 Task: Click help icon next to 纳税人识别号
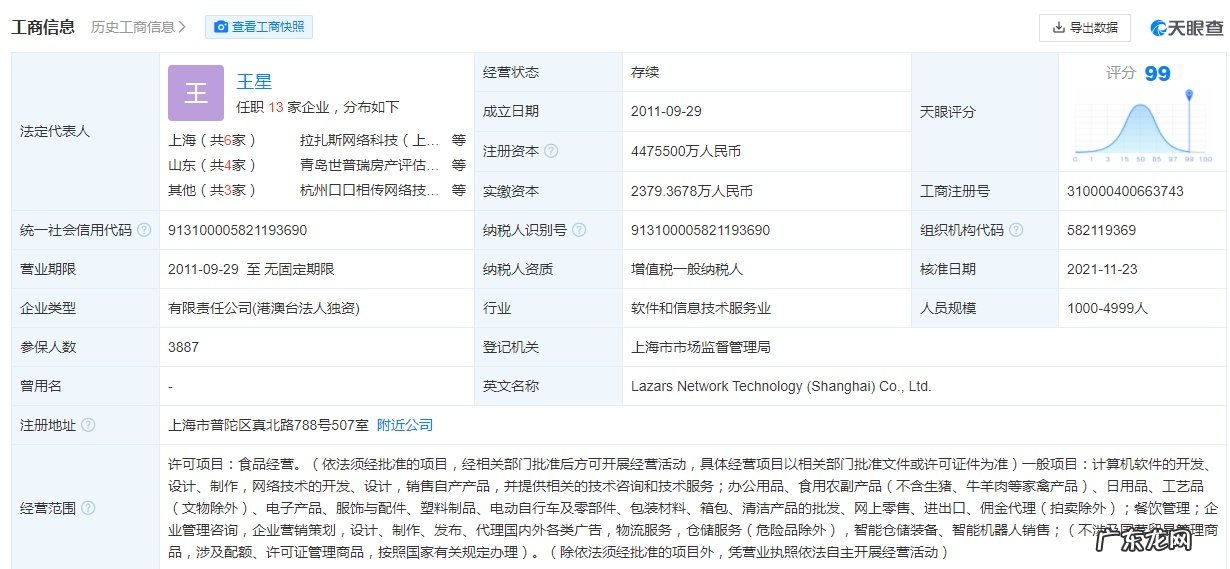click(578, 230)
